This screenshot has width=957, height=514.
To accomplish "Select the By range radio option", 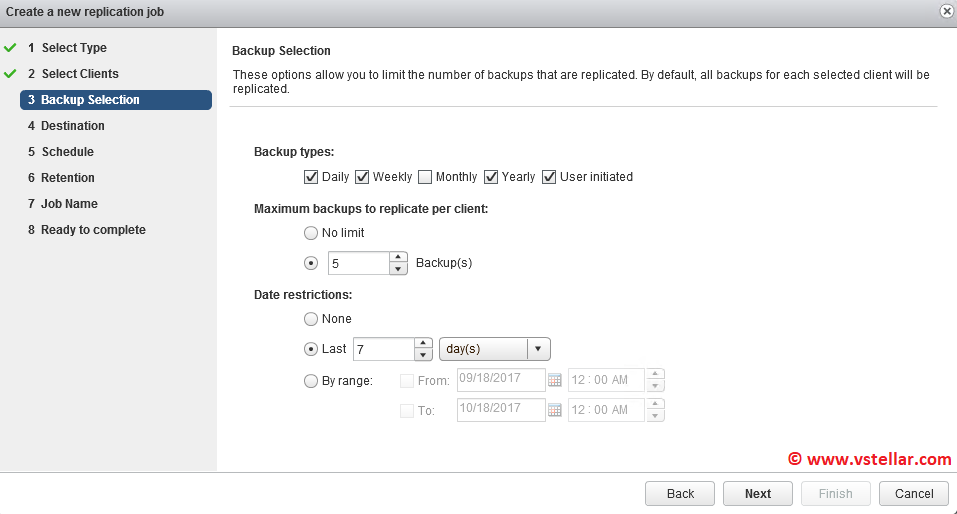I will [x=311, y=380].
